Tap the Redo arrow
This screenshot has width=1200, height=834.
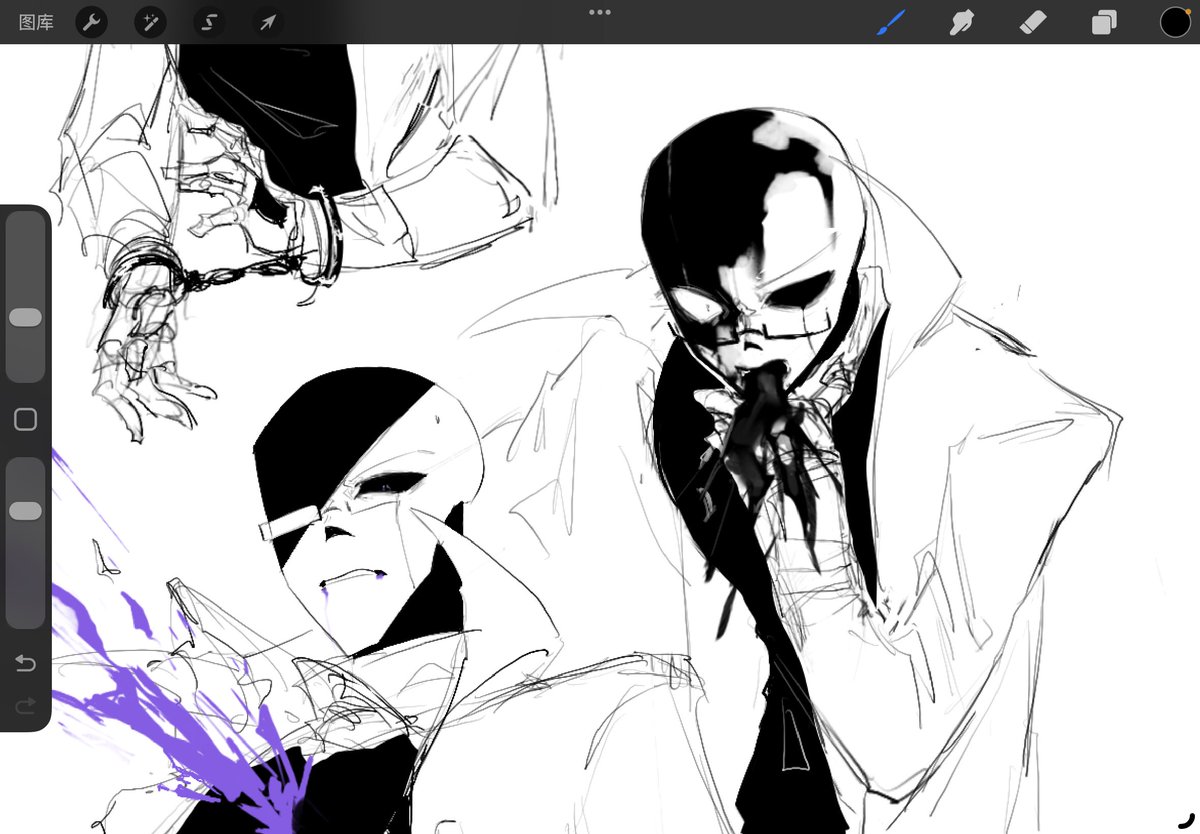[26, 706]
